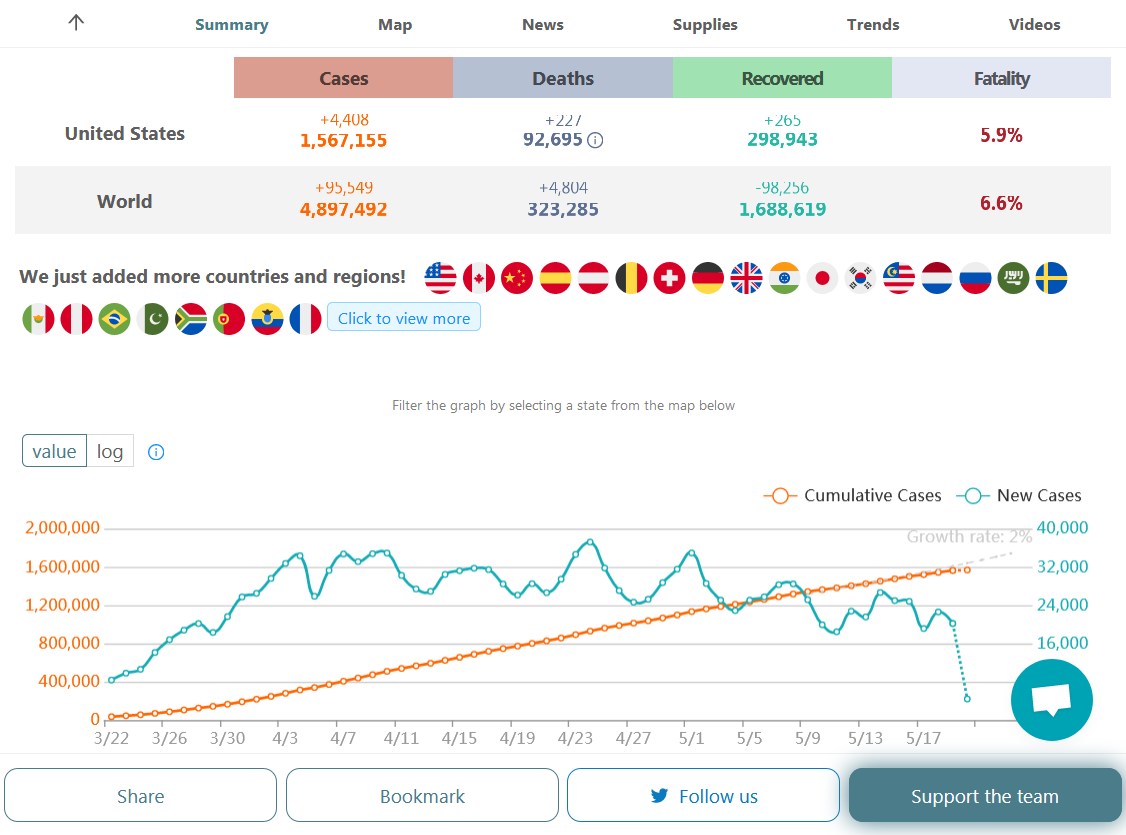
Task: Go to the Trends tab
Action: coord(873,25)
